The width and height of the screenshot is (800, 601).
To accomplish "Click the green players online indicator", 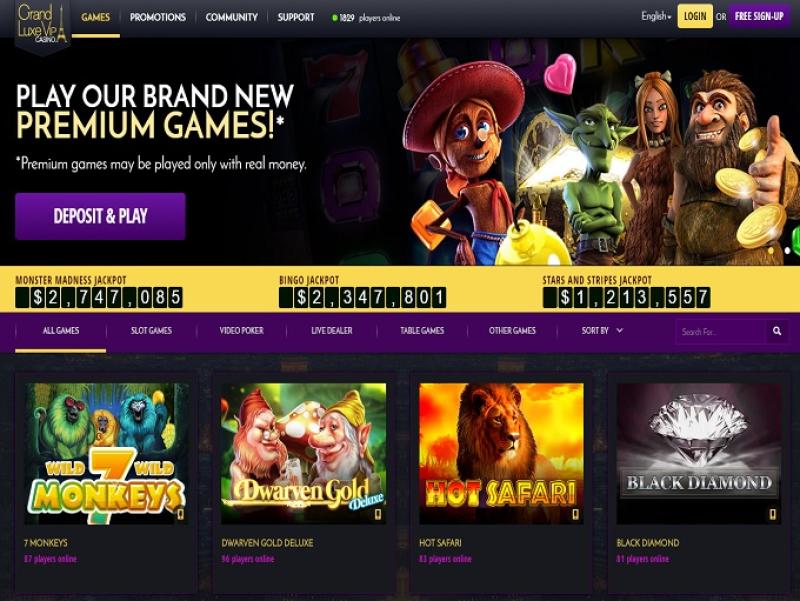I will click(x=335, y=18).
